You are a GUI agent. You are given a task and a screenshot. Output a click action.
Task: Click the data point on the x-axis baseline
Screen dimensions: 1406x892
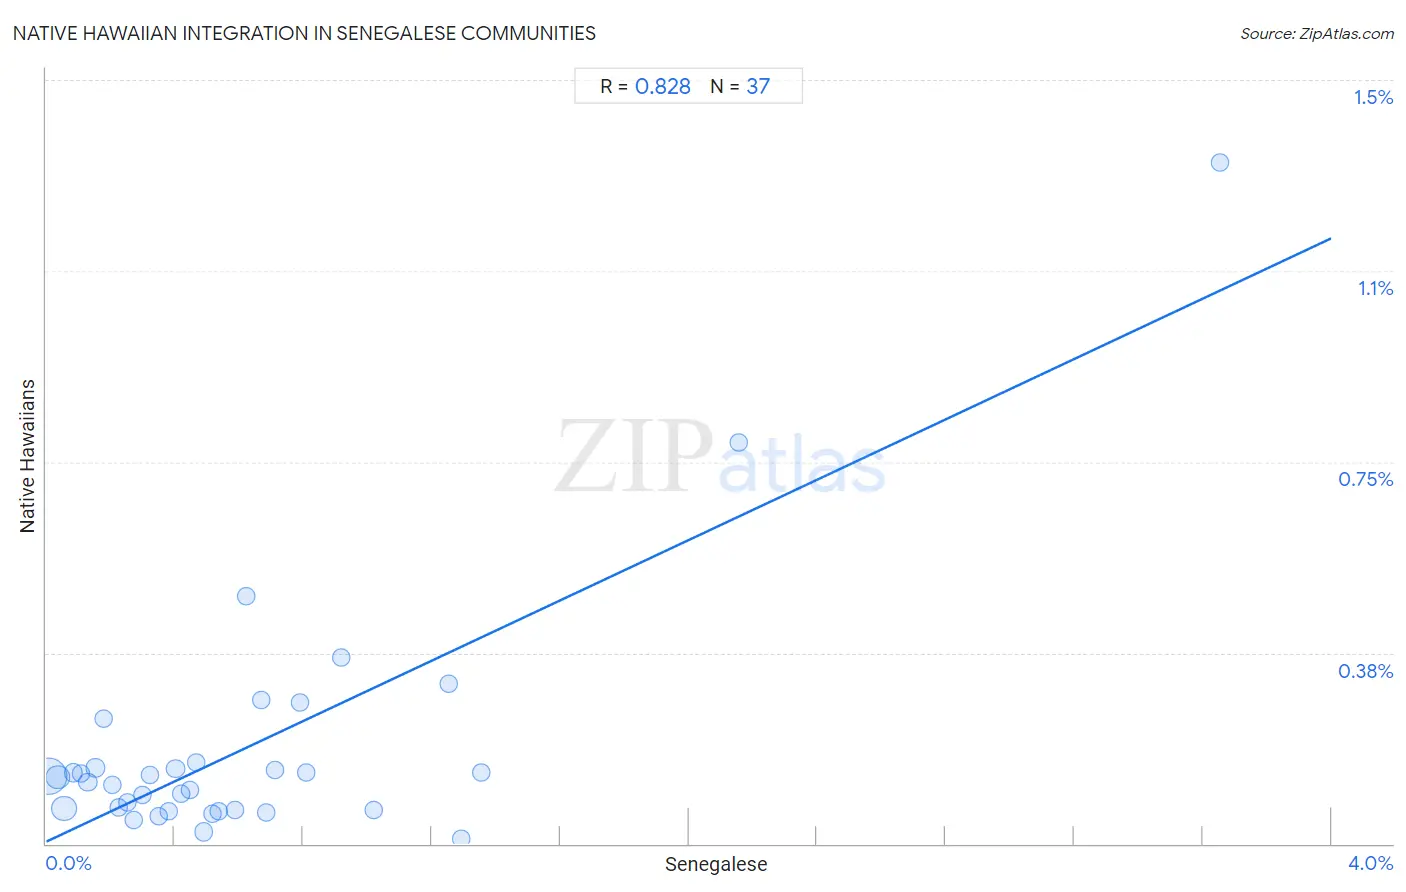461,839
